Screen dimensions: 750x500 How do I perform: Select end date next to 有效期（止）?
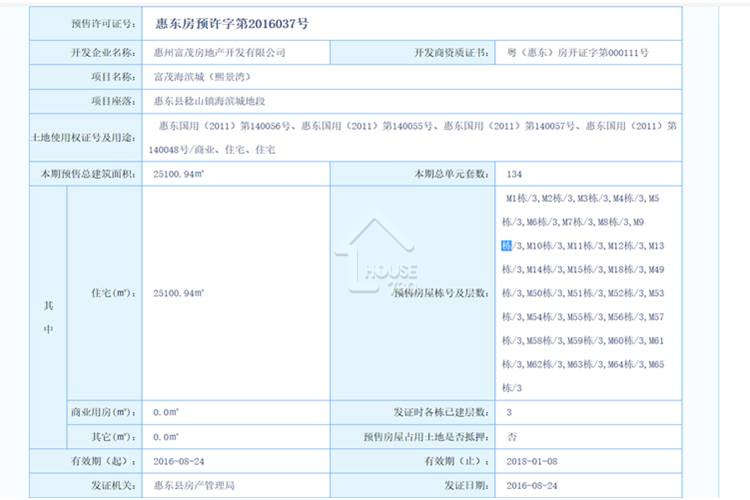[532, 461]
